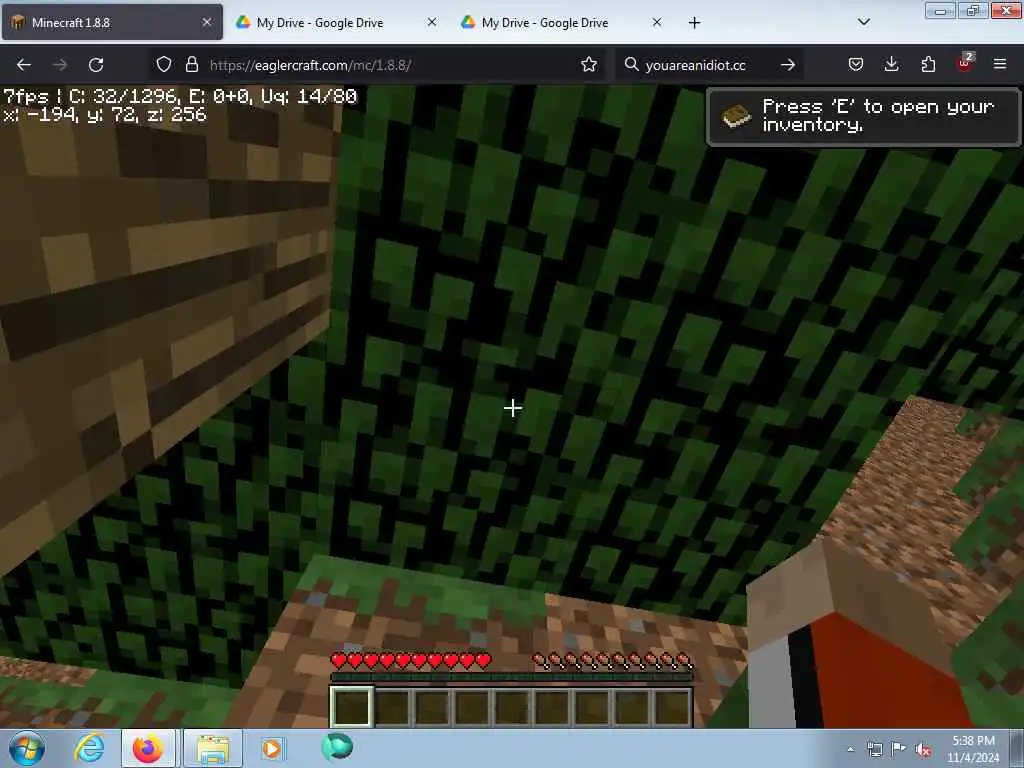Launch Internet Explorer from the taskbar
Viewport: 1024px width, 768px height.
(x=89, y=748)
